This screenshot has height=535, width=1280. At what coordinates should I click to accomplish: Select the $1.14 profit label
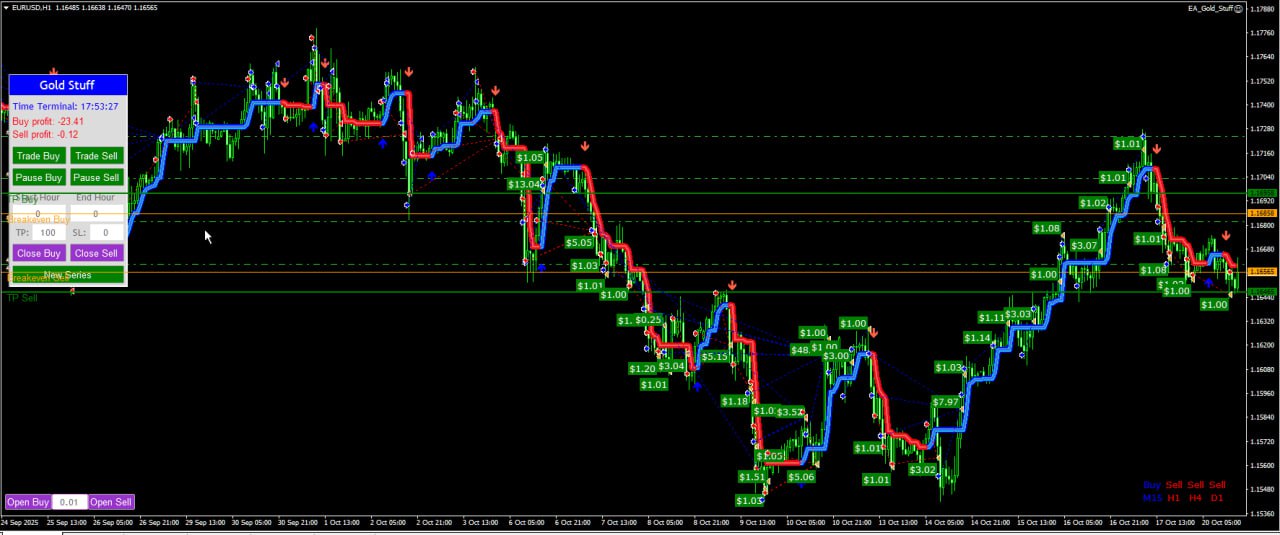tap(977, 338)
